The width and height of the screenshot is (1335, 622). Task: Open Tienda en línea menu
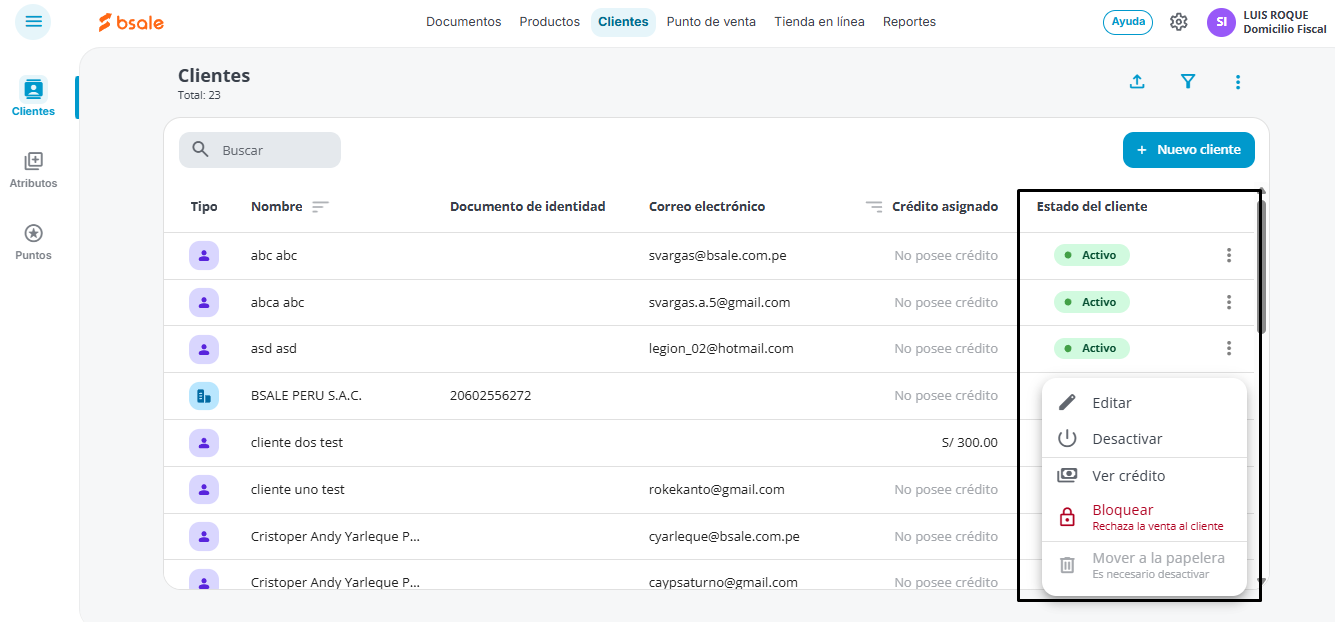(819, 22)
